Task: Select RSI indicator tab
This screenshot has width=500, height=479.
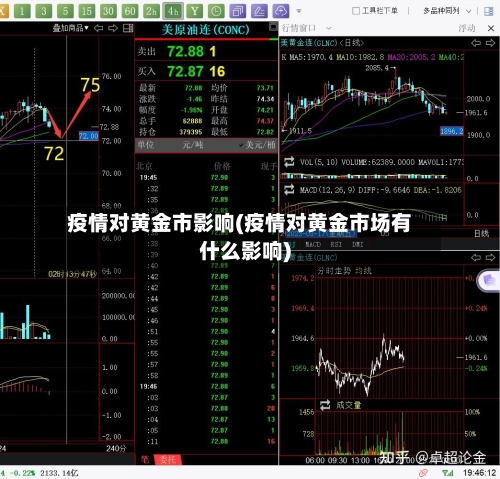Action: point(336,244)
